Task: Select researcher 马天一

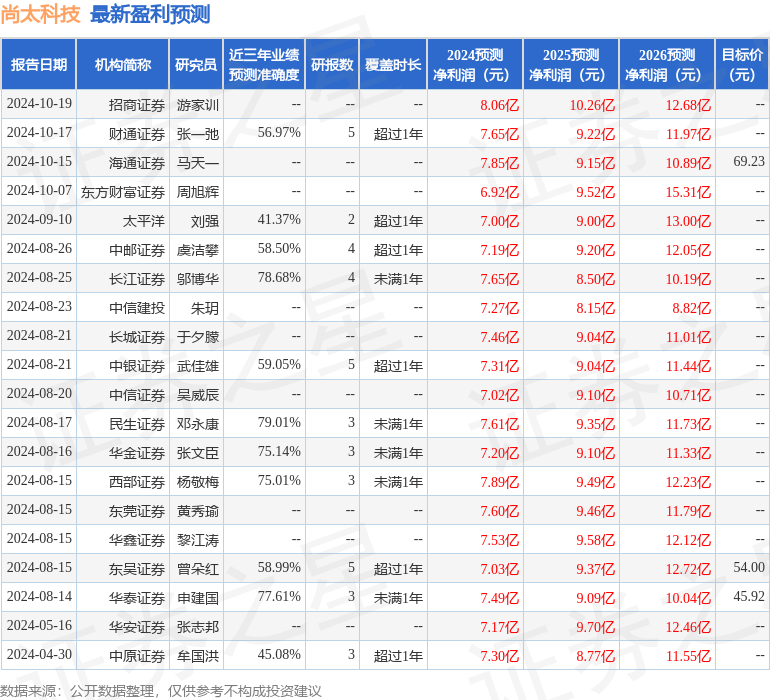Action: pyautogui.click(x=197, y=163)
